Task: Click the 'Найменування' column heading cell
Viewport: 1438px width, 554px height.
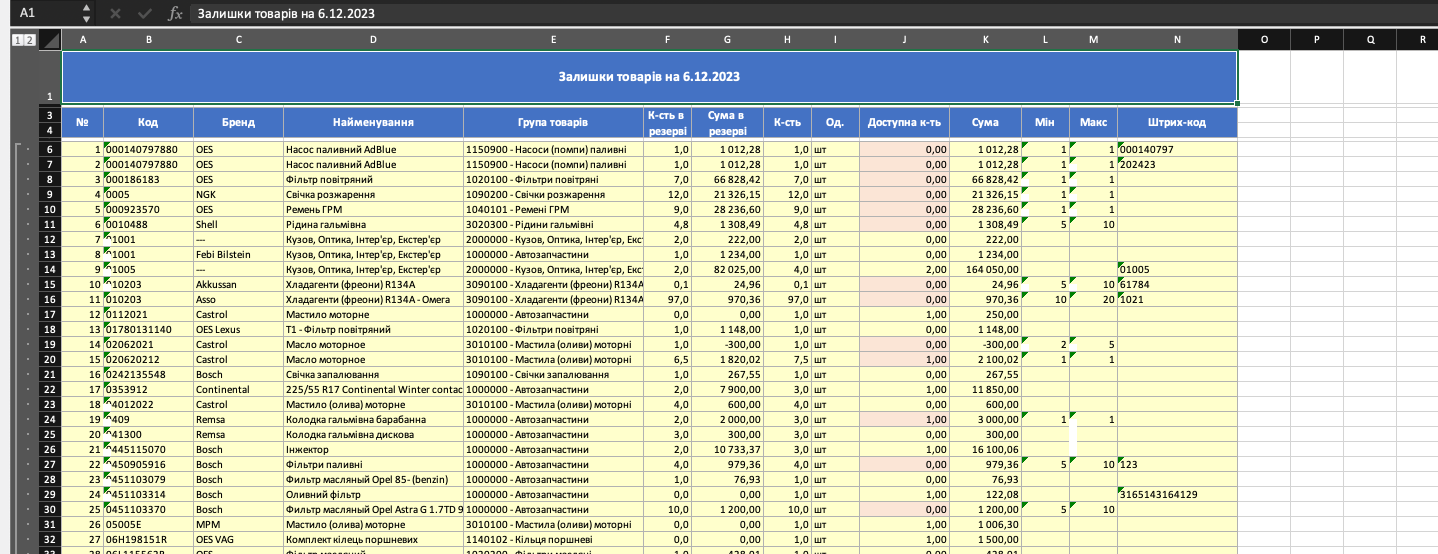Action: 373,123
